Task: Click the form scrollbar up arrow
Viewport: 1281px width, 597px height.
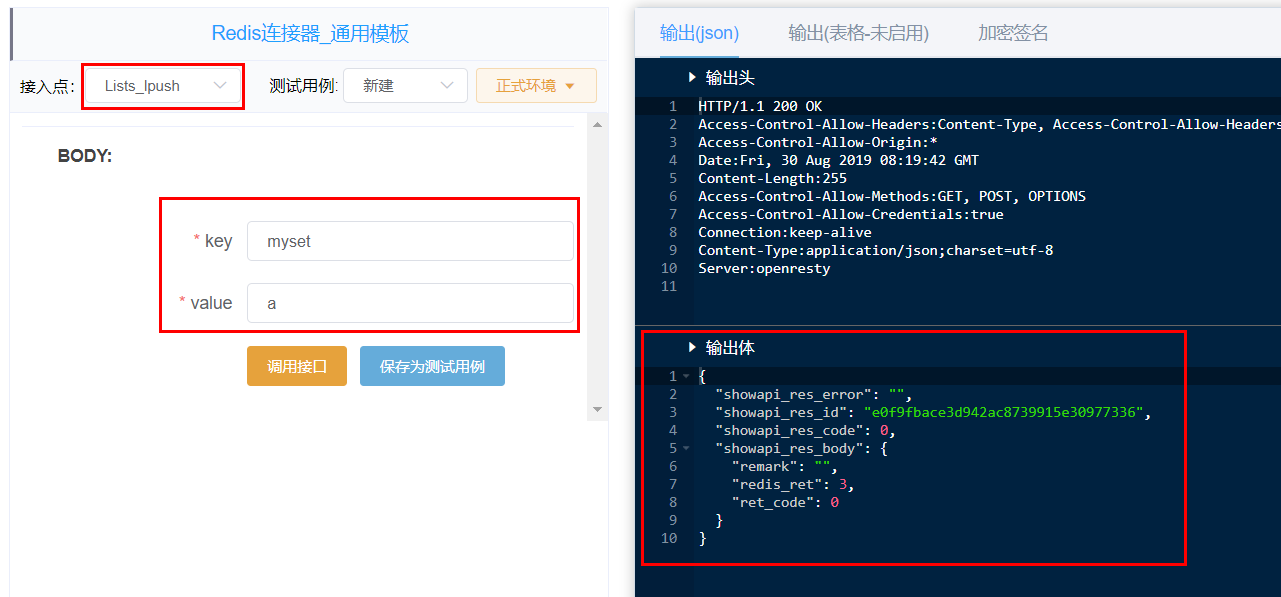Action: (598, 126)
